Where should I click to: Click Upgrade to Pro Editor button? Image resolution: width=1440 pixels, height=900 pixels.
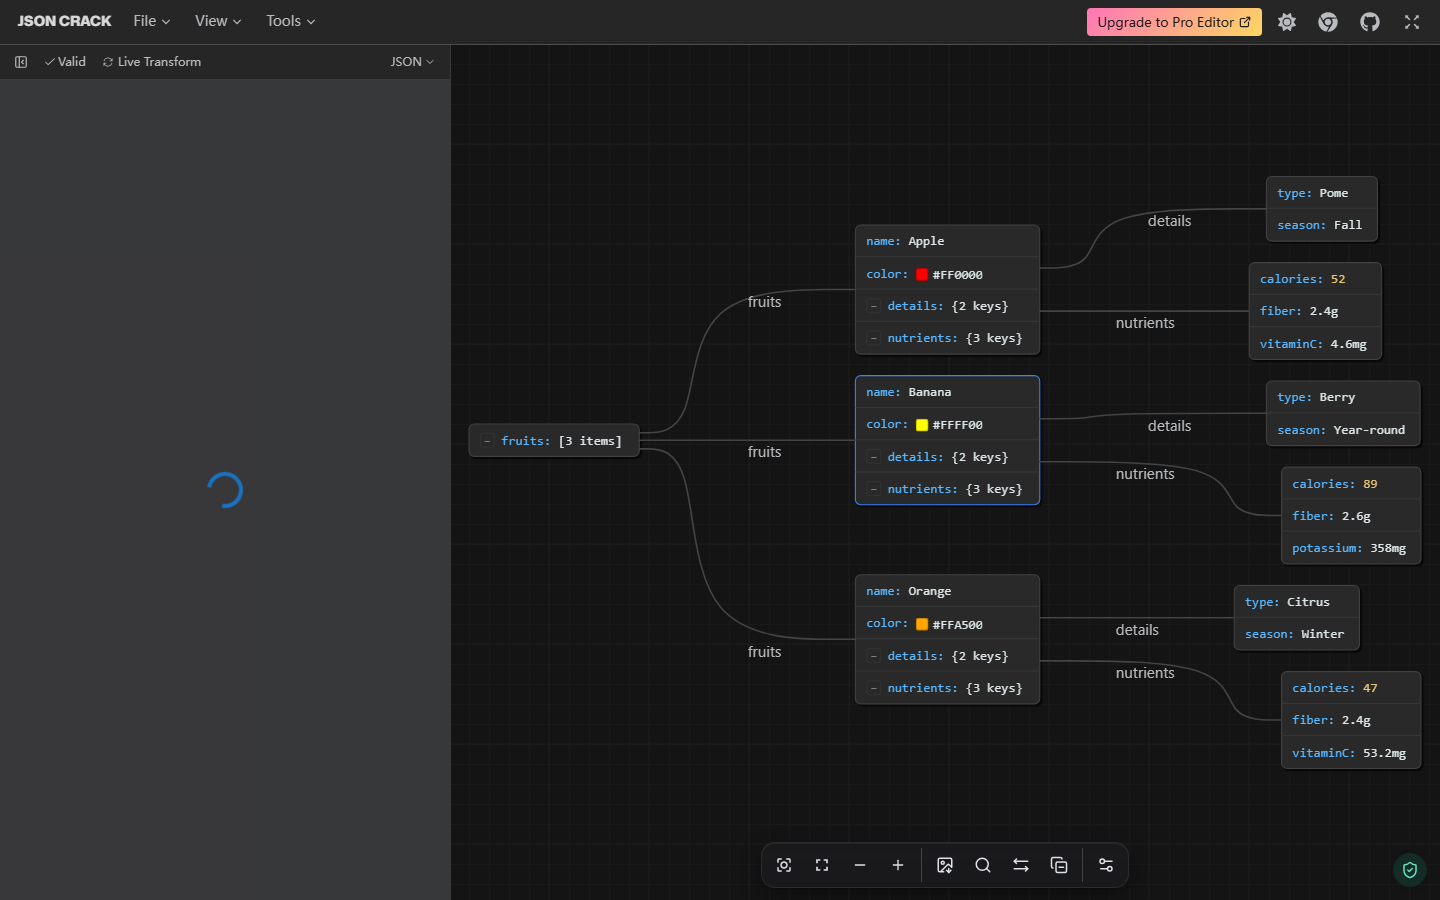[1174, 22]
